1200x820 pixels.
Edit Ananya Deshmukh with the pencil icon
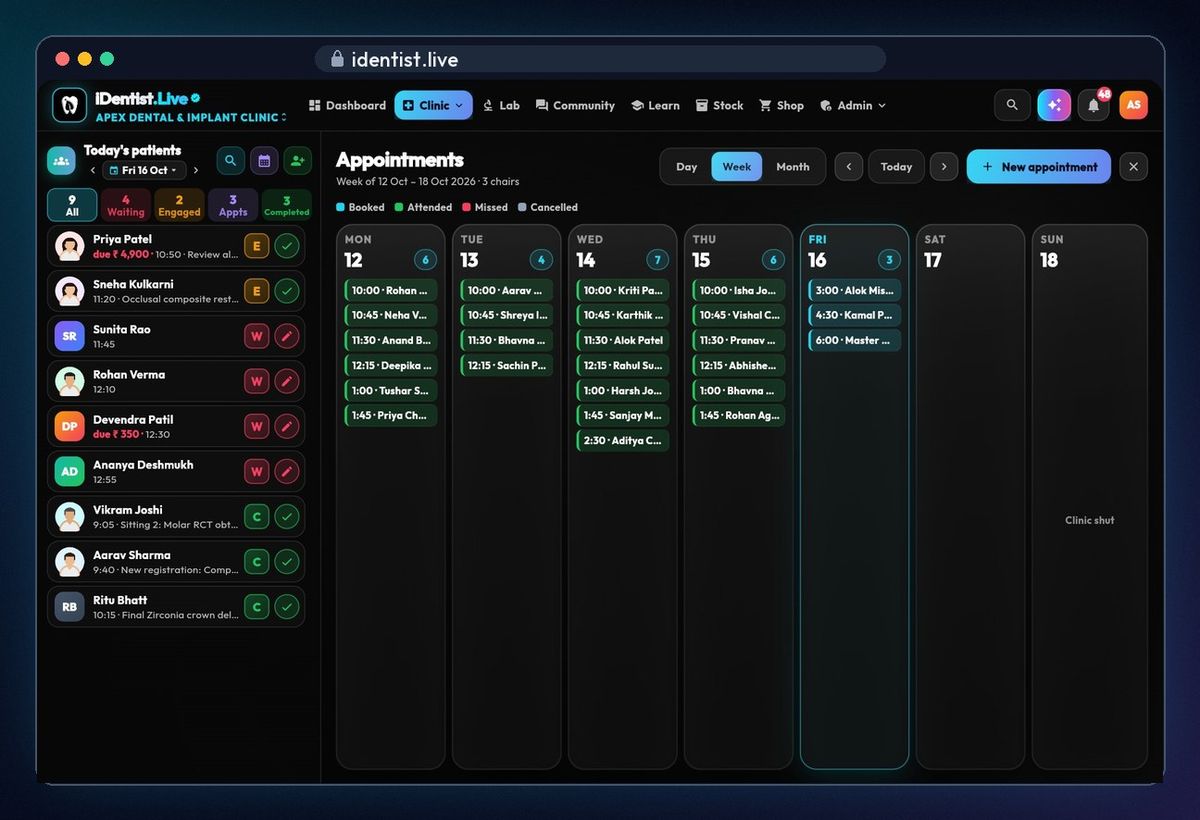pos(287,471)
